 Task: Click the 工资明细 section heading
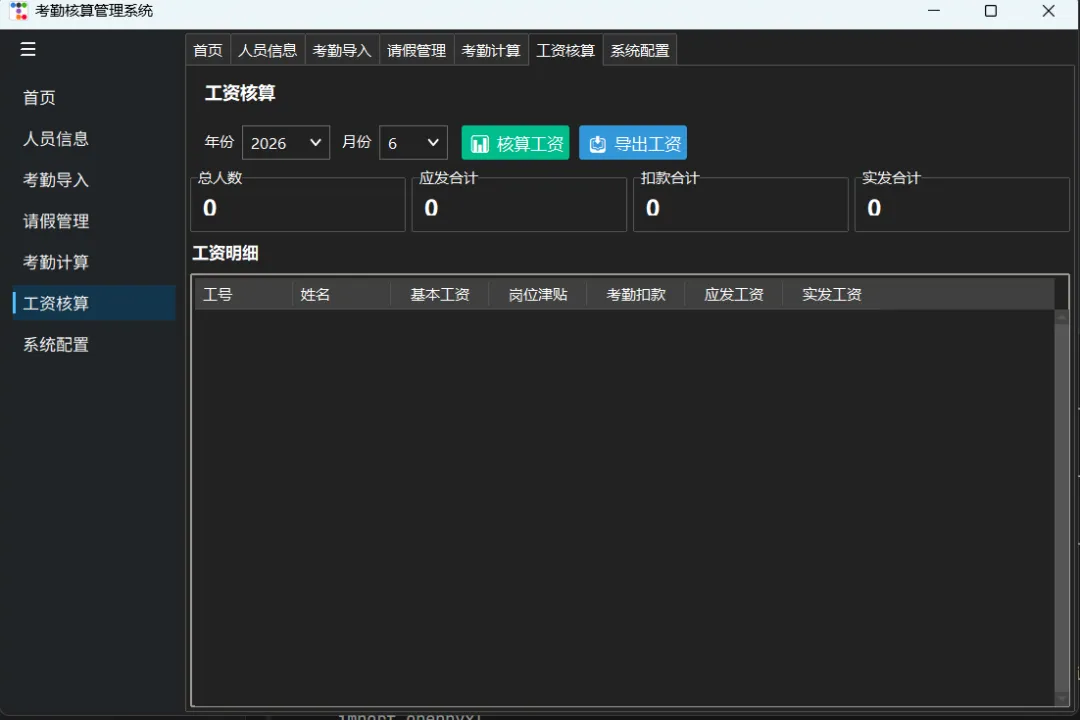225,253
